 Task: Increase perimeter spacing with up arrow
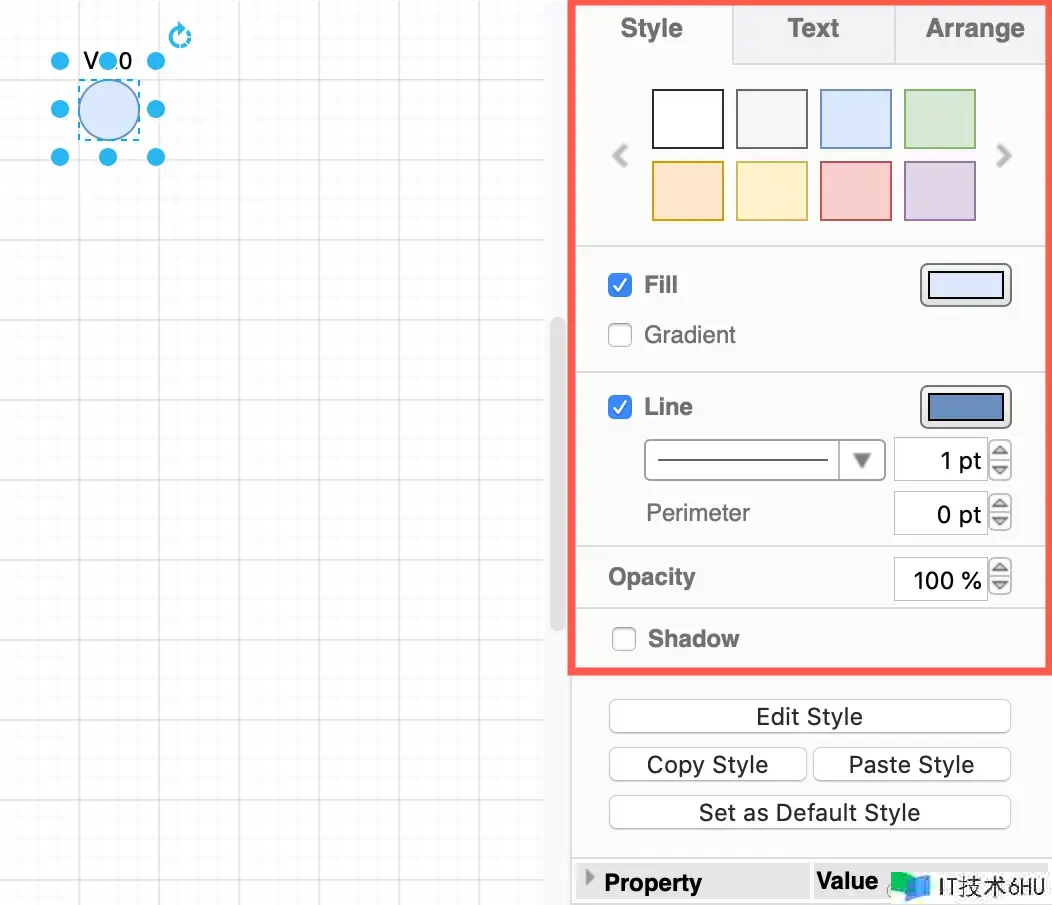1000,506
